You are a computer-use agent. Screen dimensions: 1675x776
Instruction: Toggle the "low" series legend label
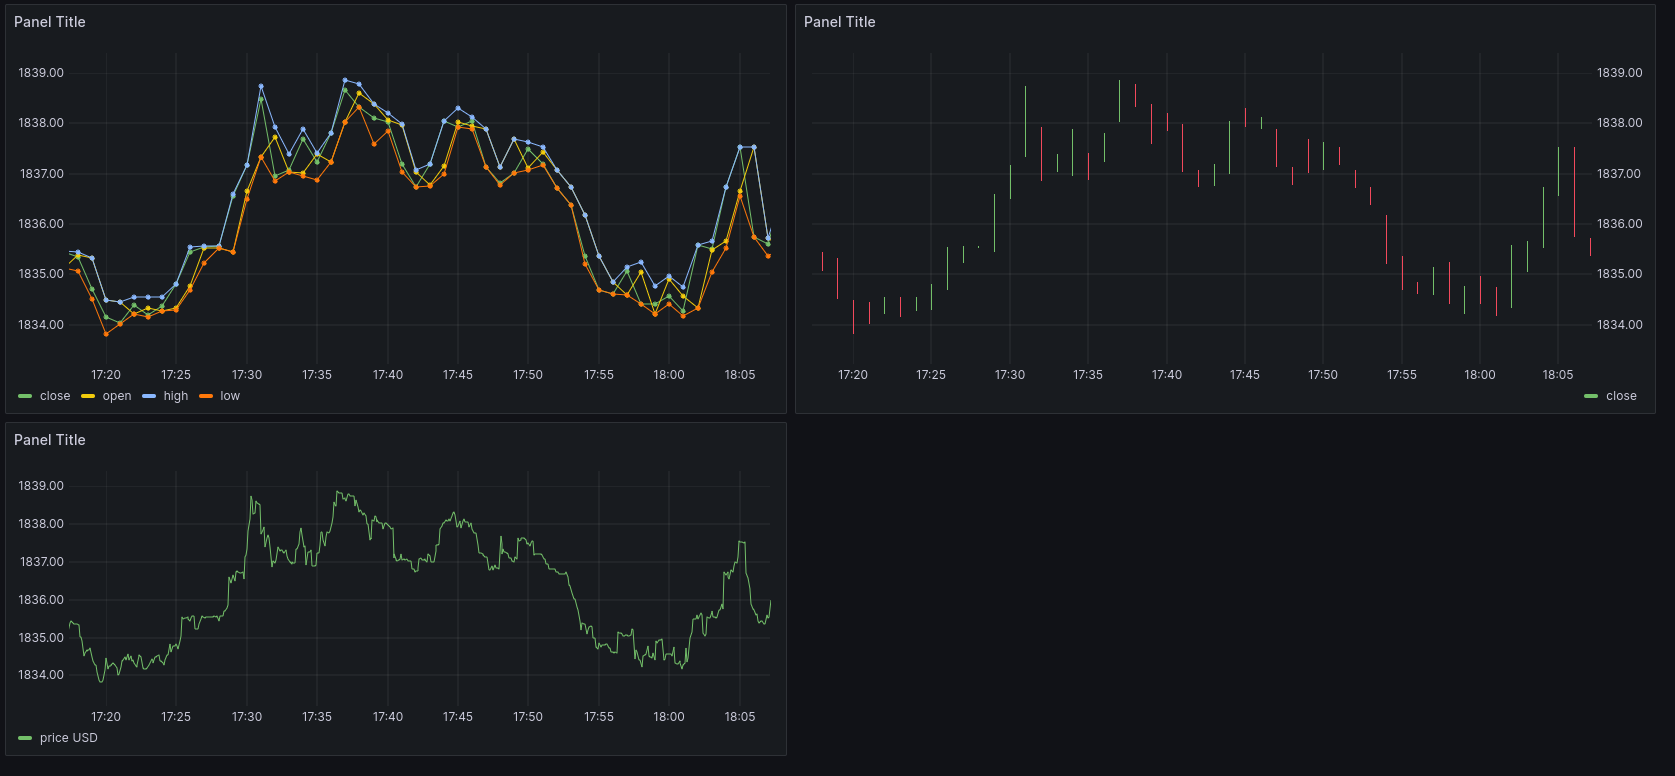[x=230, y=397]
